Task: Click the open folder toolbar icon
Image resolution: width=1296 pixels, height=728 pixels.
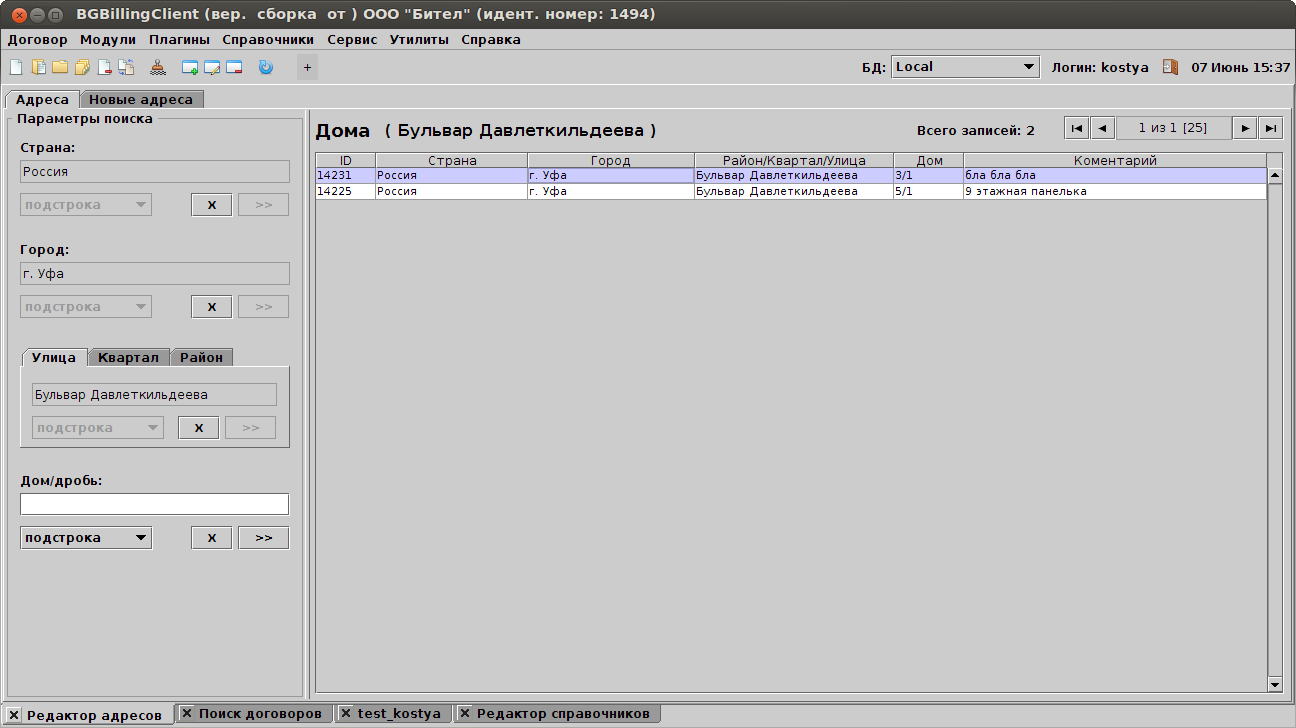Action: [x=59, y=67]
